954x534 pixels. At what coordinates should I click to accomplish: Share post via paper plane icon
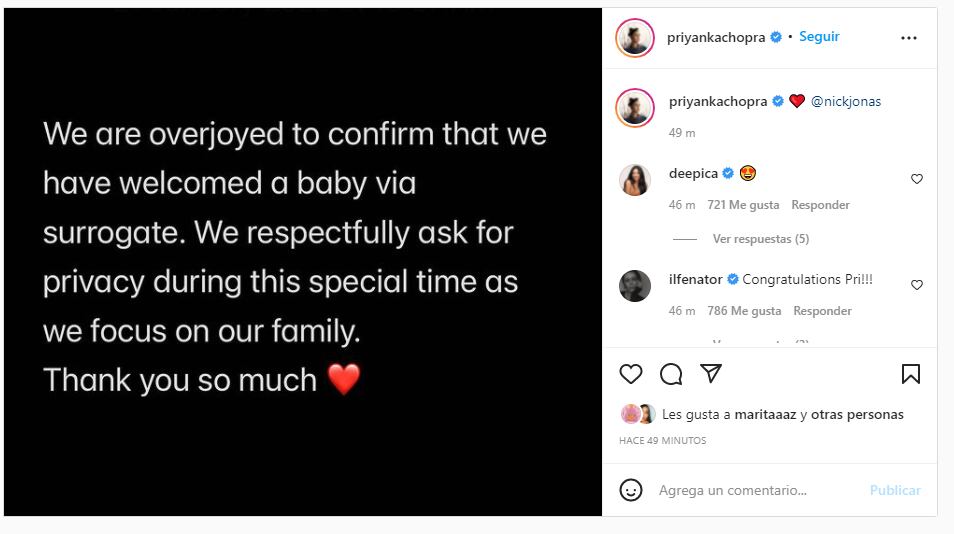(711, 374)
